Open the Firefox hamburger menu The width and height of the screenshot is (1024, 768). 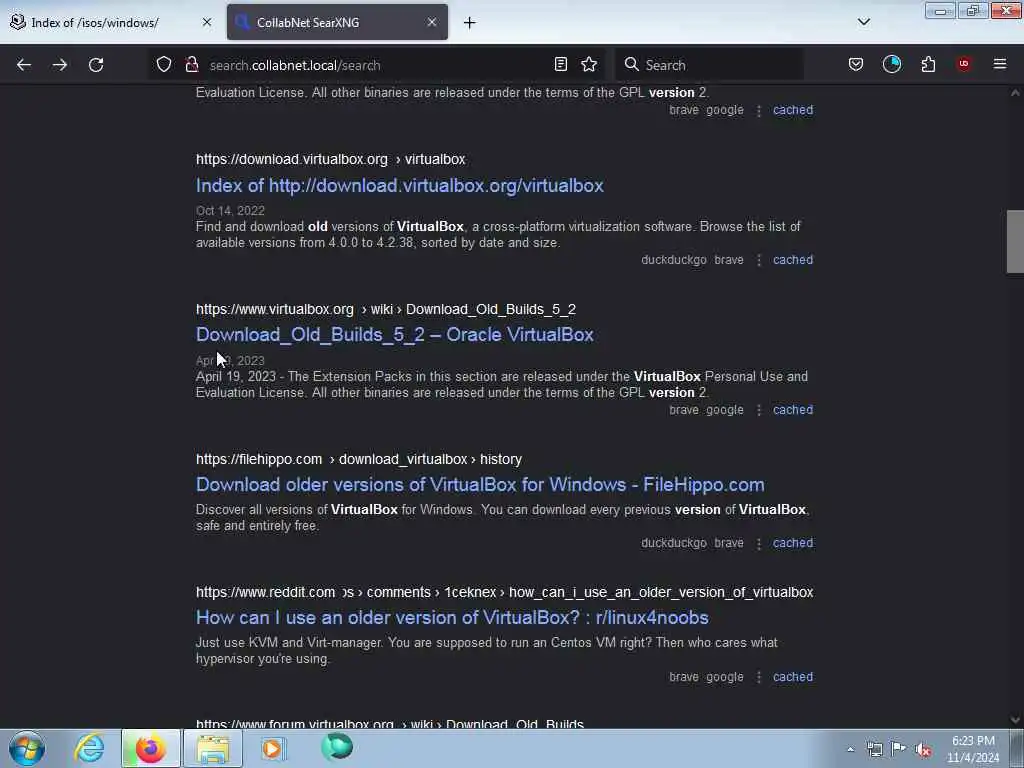pyautogui.click(x=999, y=64)
